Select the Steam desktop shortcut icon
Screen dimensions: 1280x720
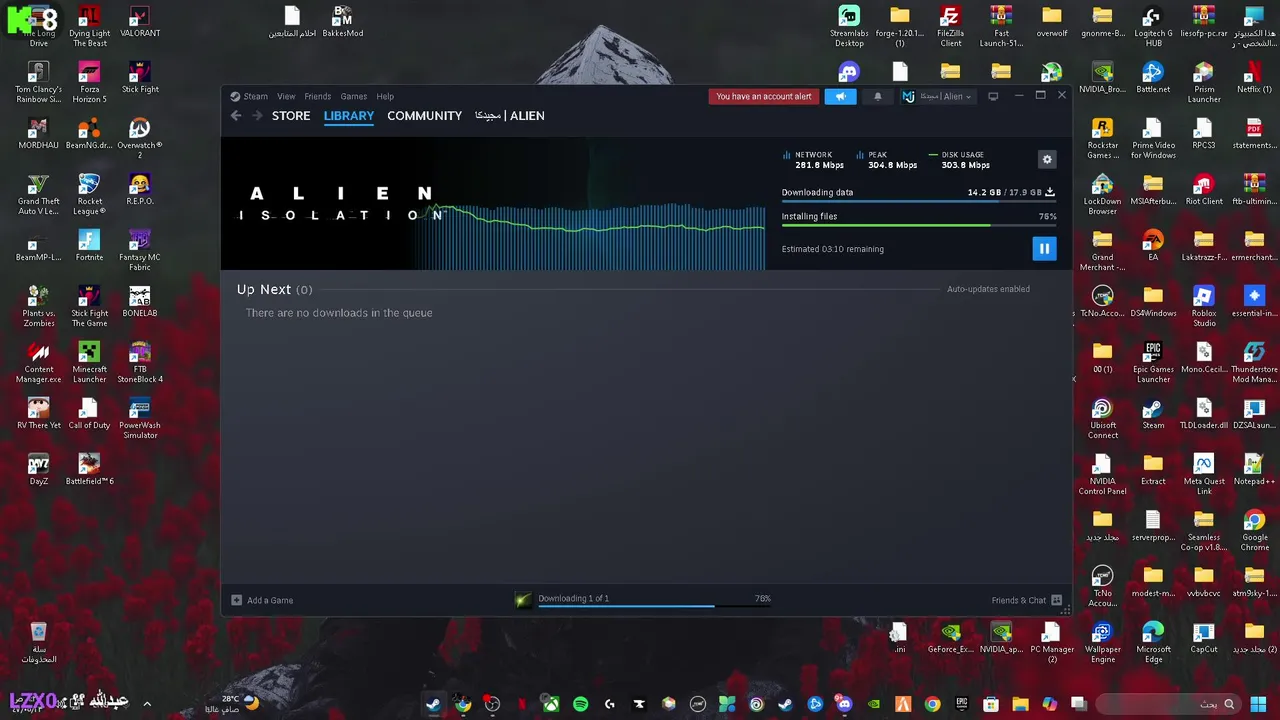coord(1153,413)
